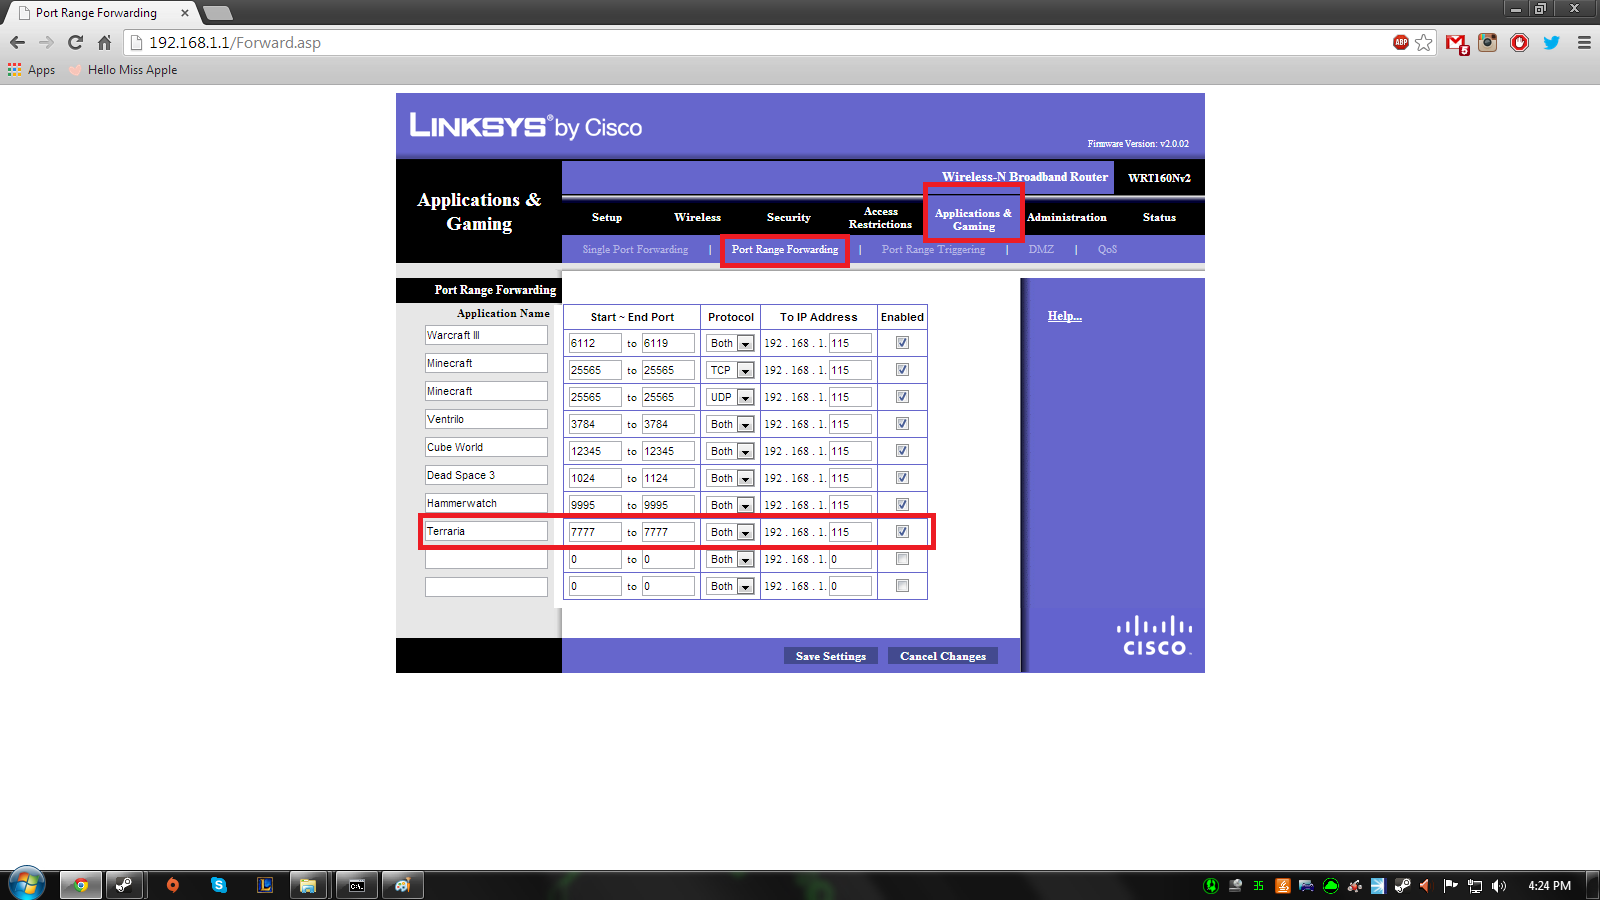Image resolution: width=1600 pixels, height=900 pixels.
Task: Go to the Setup tab
Action: (607, 217)
